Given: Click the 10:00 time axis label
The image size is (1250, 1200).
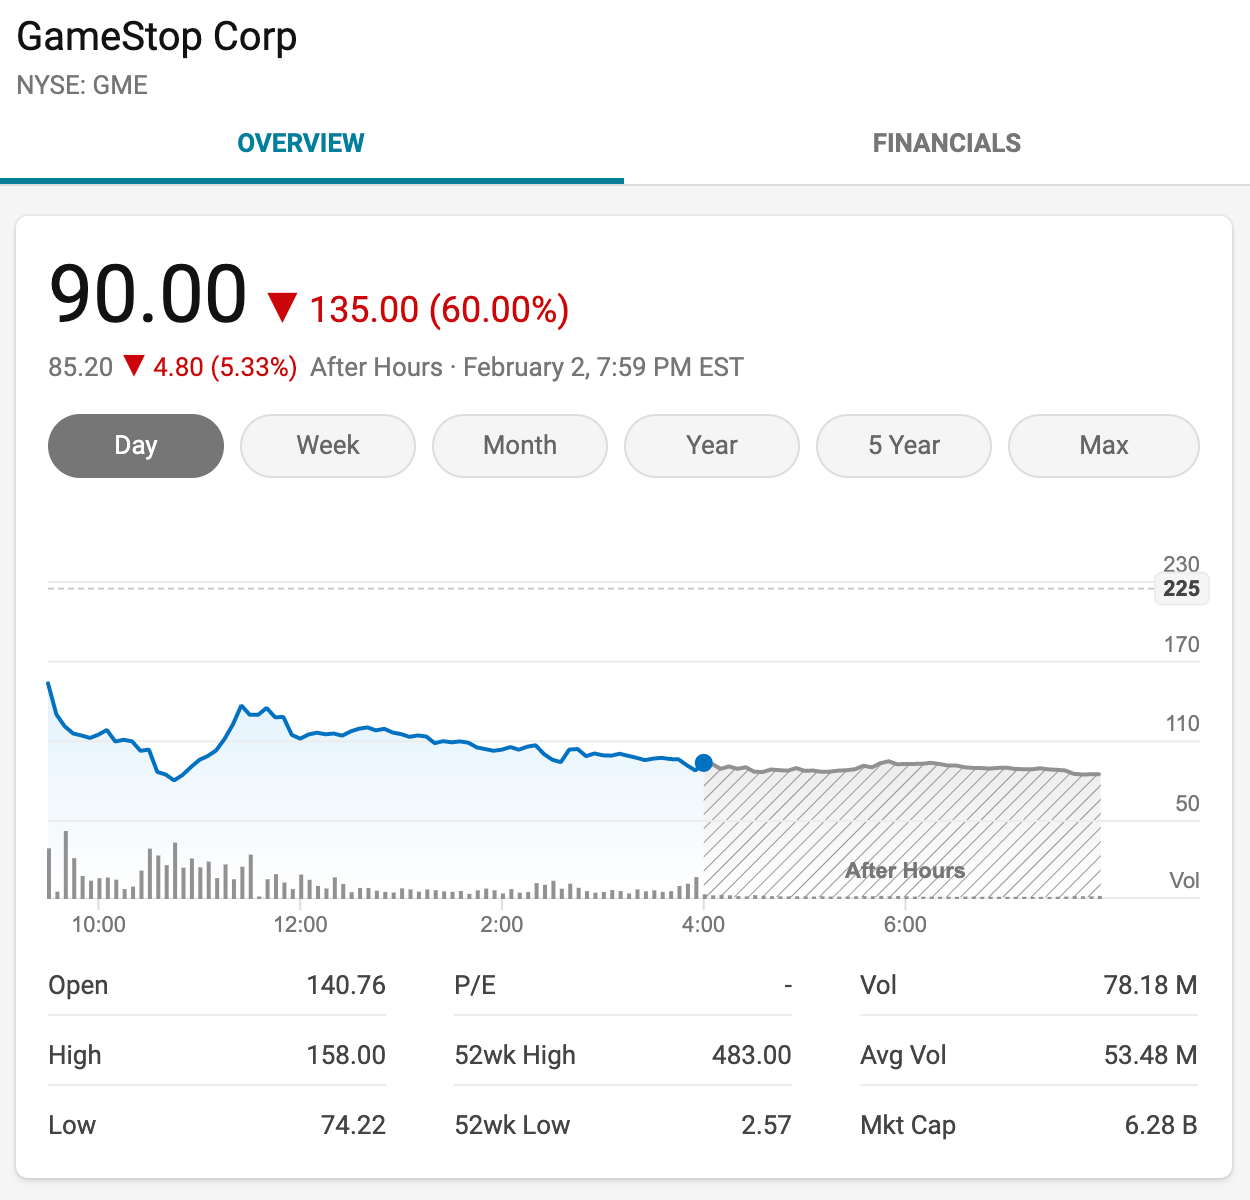Looking at the screenshot, I should click(x=99, y=924).
